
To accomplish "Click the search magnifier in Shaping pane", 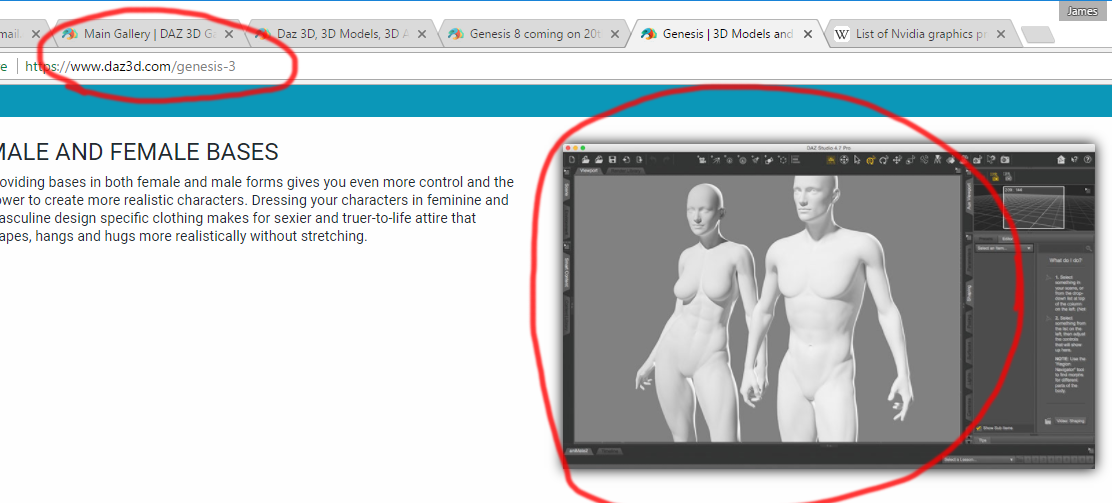I will click(1089, 248).
